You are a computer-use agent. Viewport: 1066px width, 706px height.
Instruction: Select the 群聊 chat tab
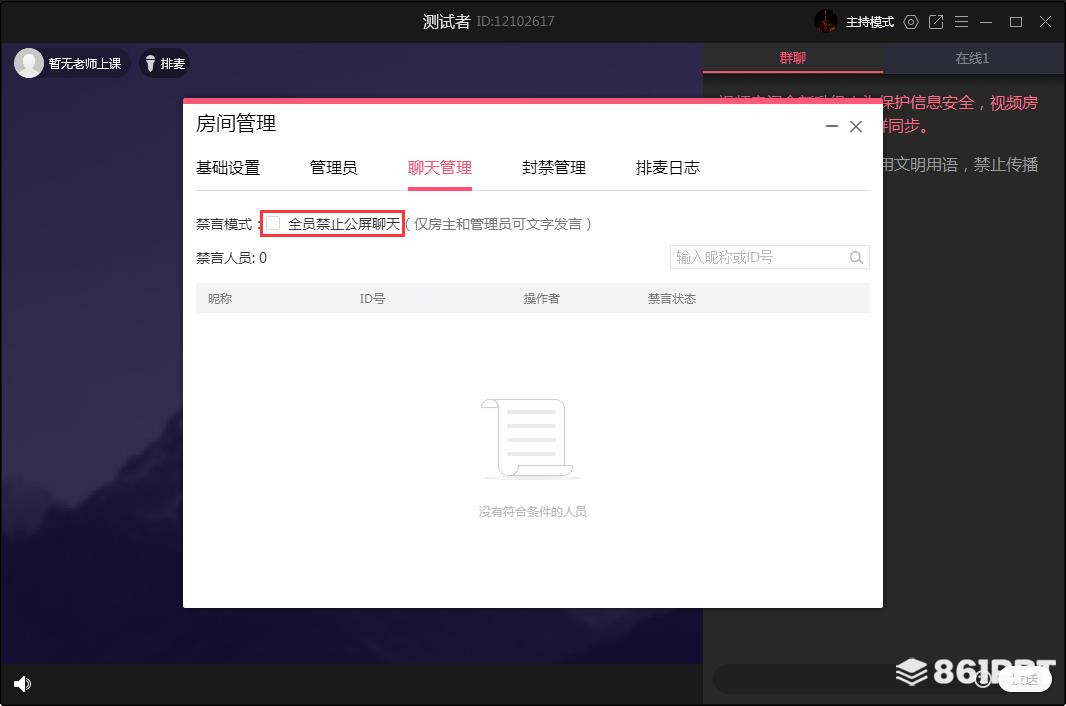tap(793, 59)
